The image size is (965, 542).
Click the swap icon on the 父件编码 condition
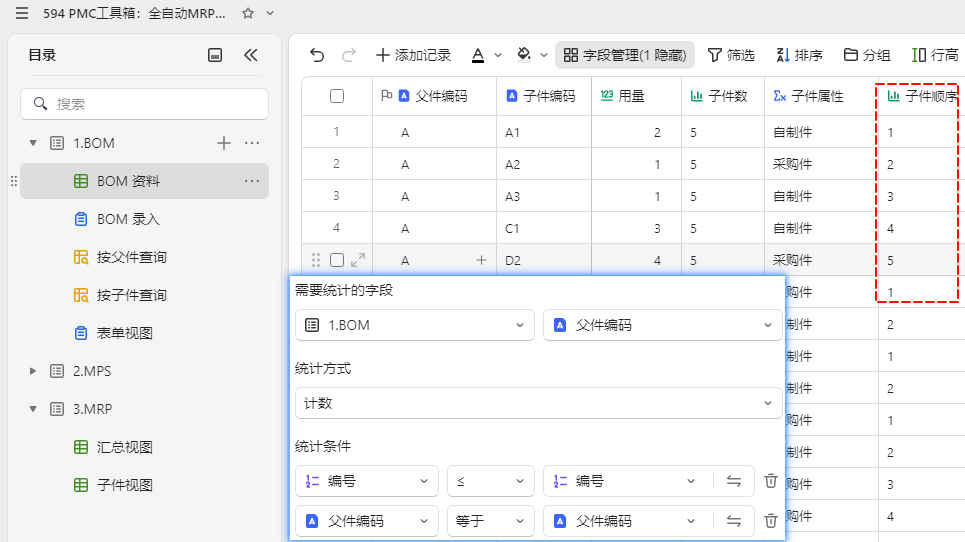734,521
